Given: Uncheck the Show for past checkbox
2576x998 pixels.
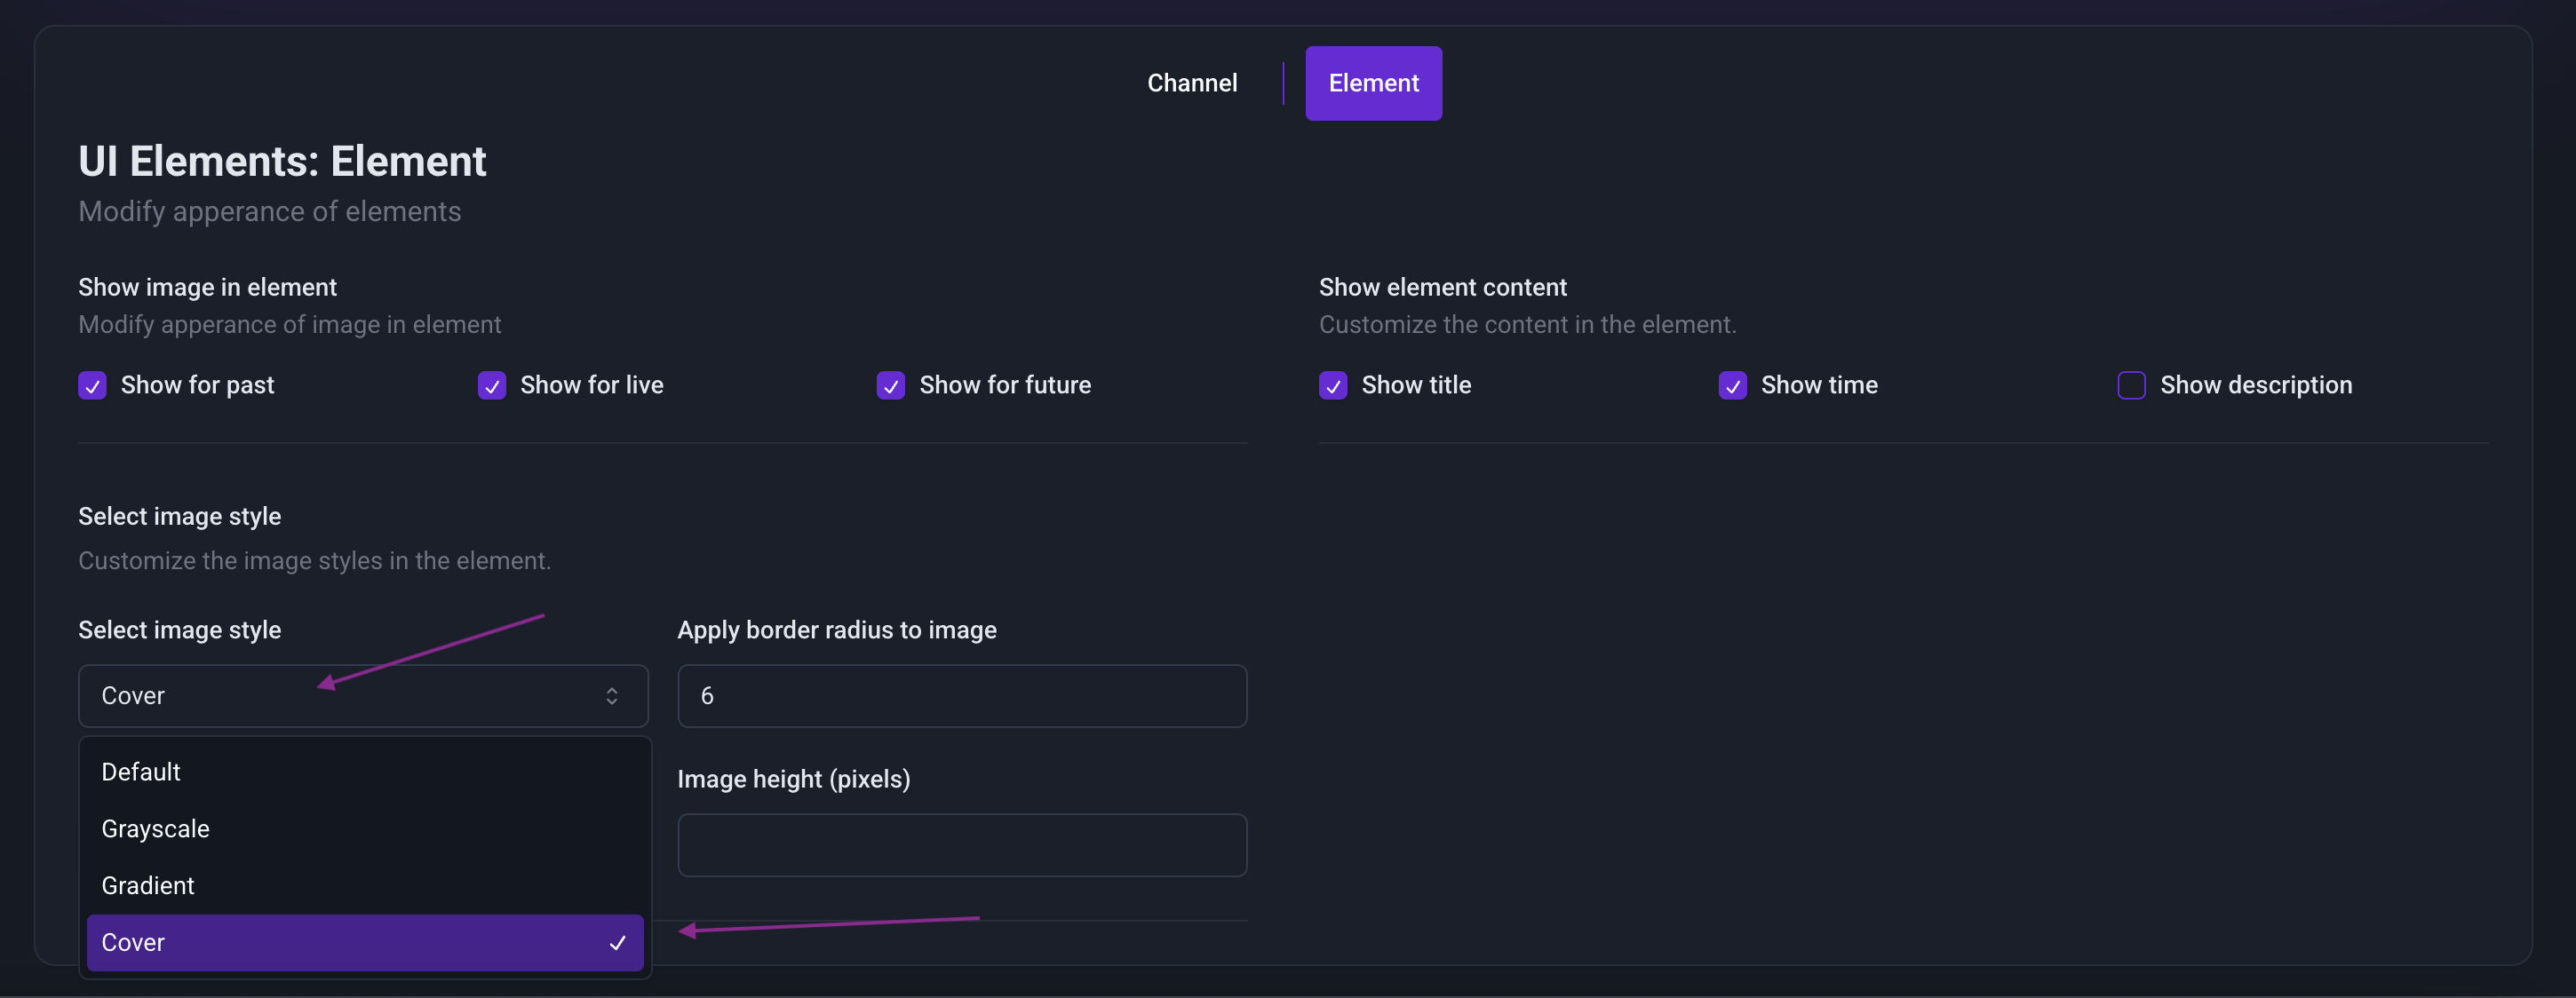Looking at the screenshot, I should [92, 386].
